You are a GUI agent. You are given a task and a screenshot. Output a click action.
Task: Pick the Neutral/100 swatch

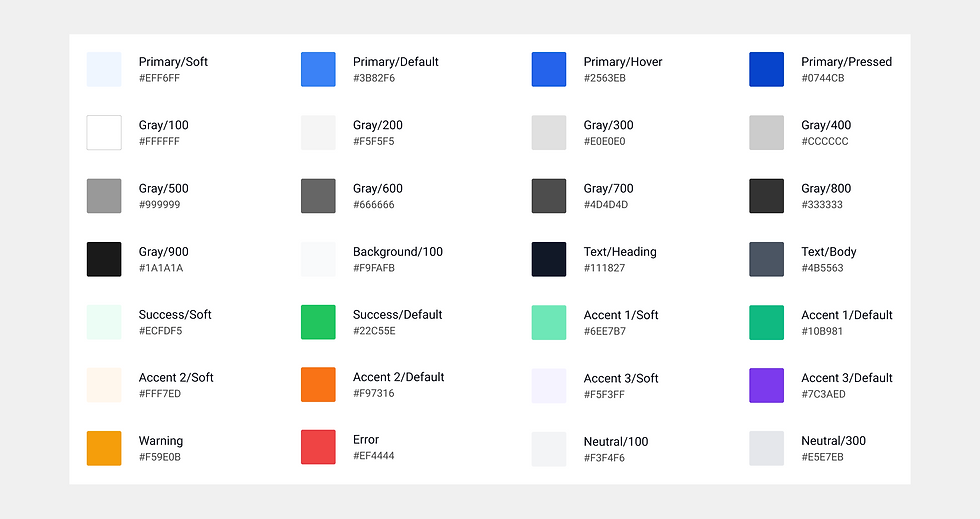pyautogui.click(x=549, y=449)
